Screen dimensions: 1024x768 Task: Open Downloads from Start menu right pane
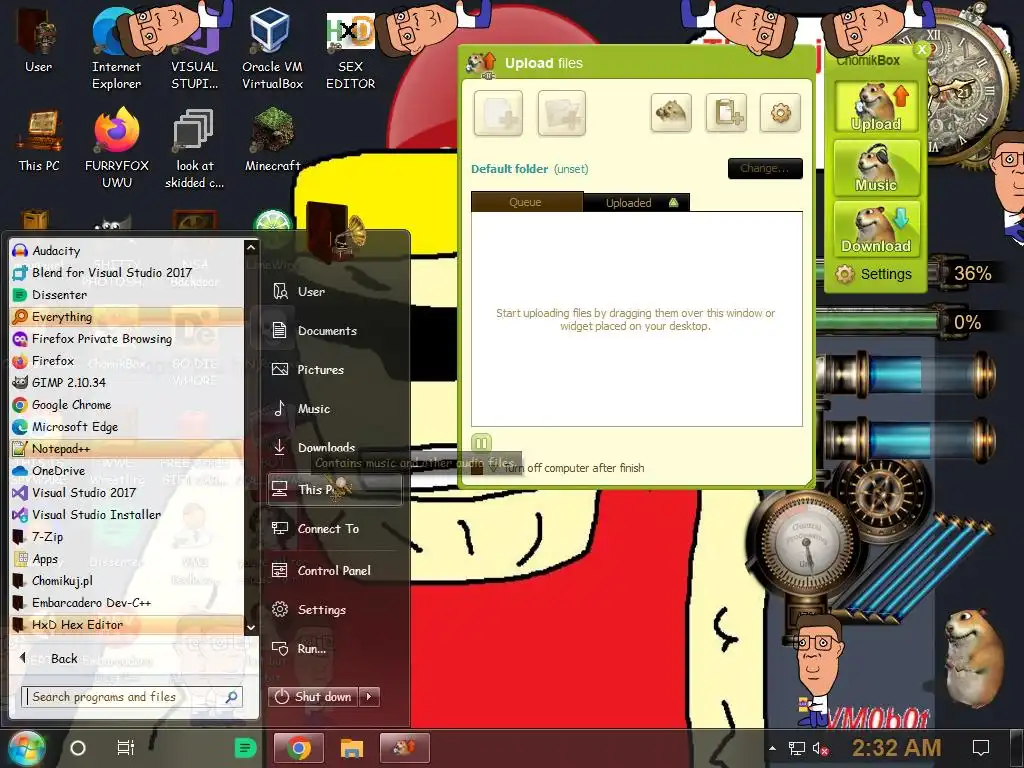(334, 447)
